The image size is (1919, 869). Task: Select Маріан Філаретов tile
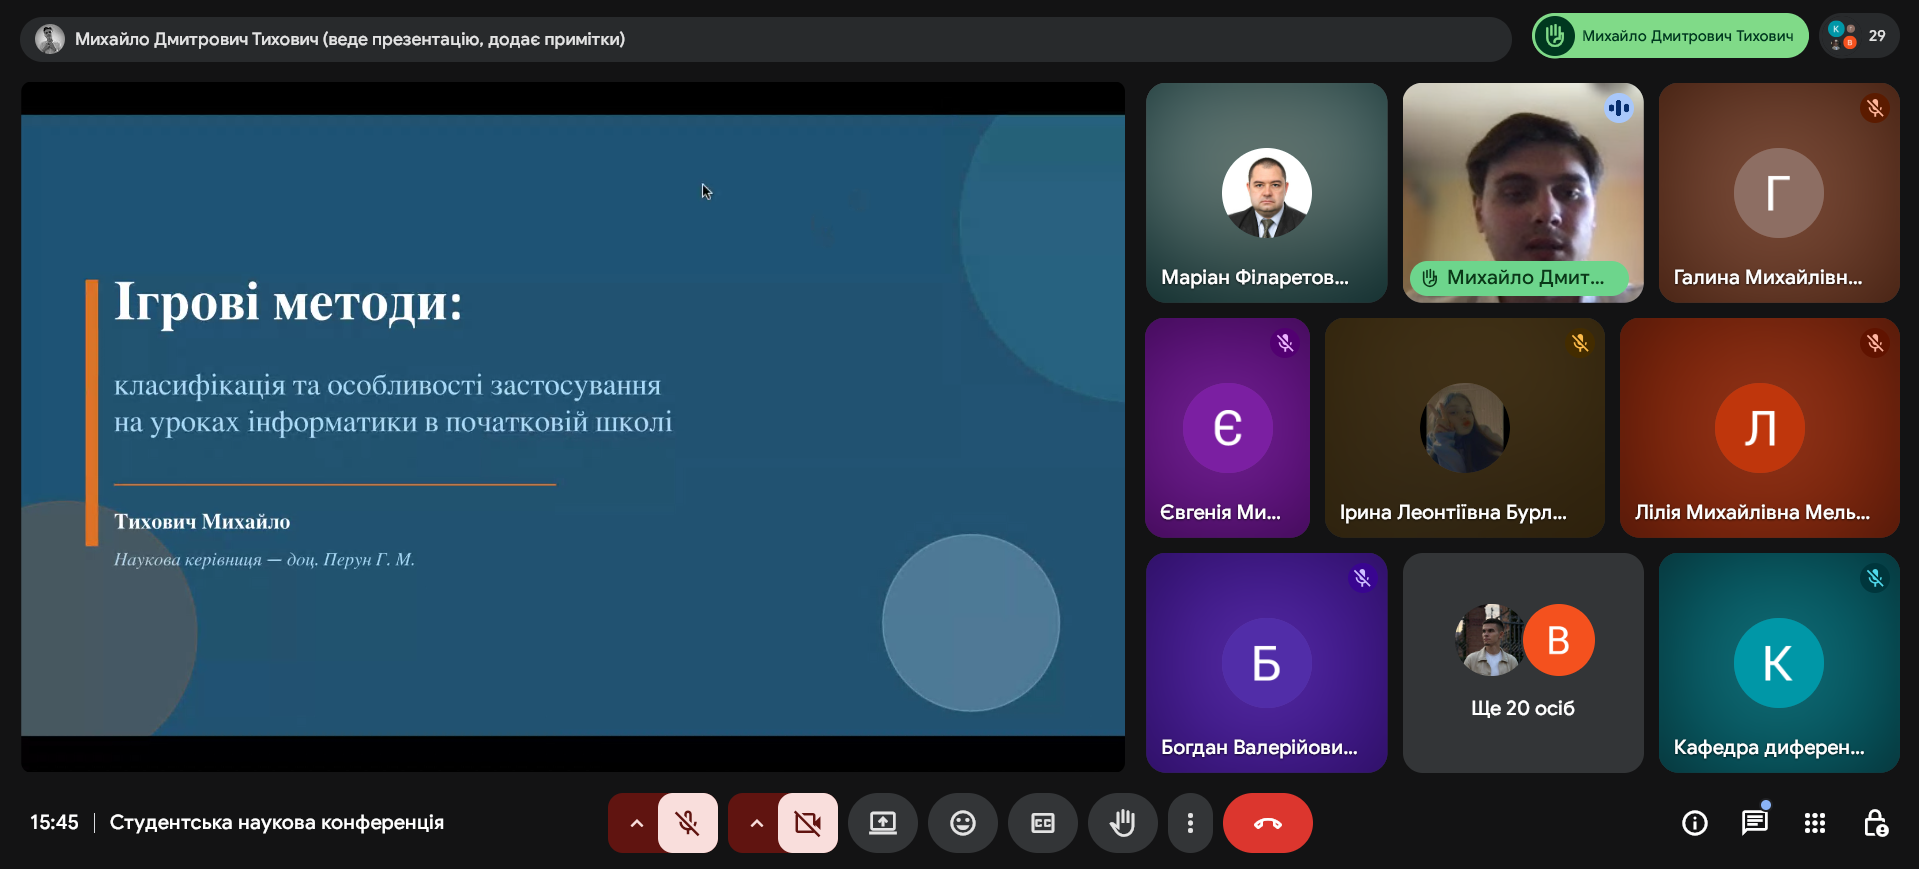click(x=1266, y=193)
